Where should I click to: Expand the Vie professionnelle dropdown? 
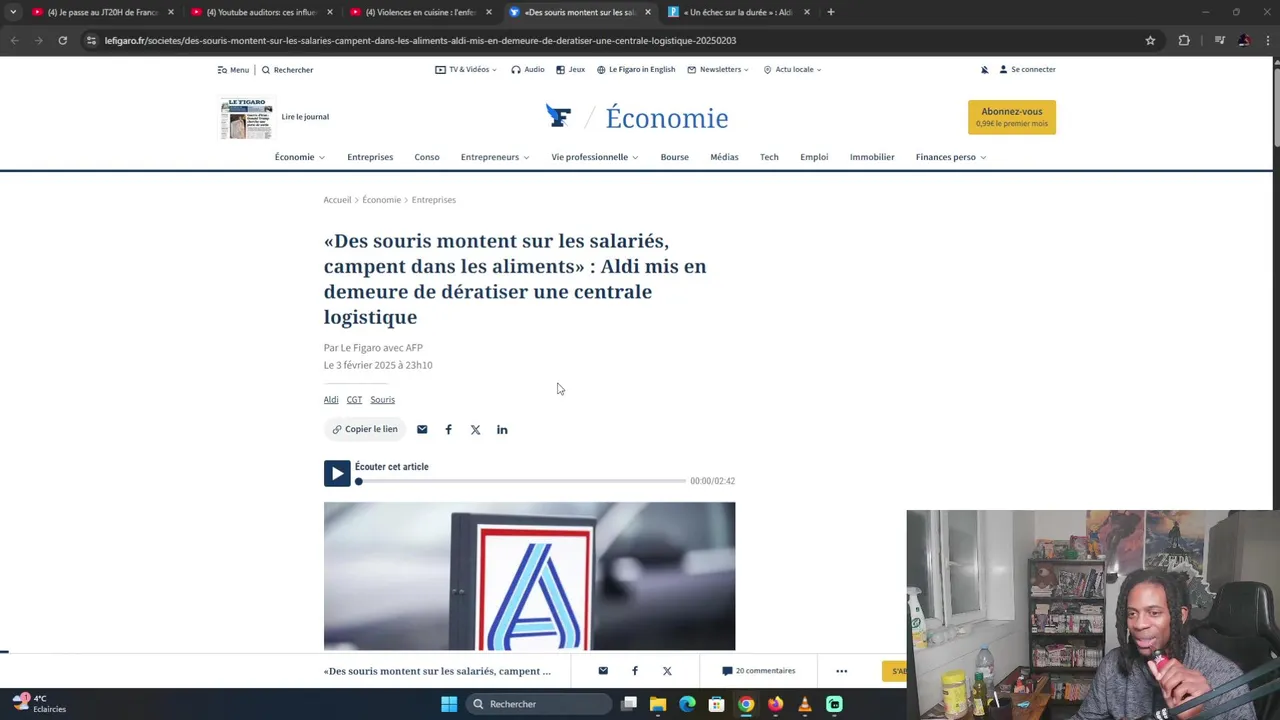[595, 157]
